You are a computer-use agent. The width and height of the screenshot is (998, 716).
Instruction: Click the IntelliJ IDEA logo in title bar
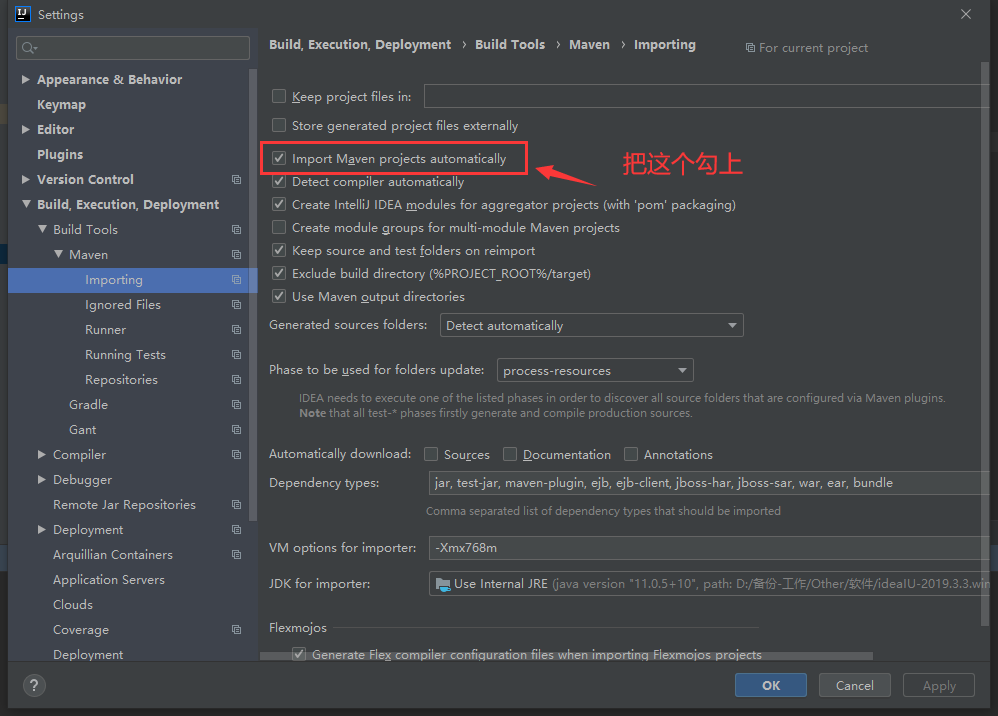click(23, 14)
